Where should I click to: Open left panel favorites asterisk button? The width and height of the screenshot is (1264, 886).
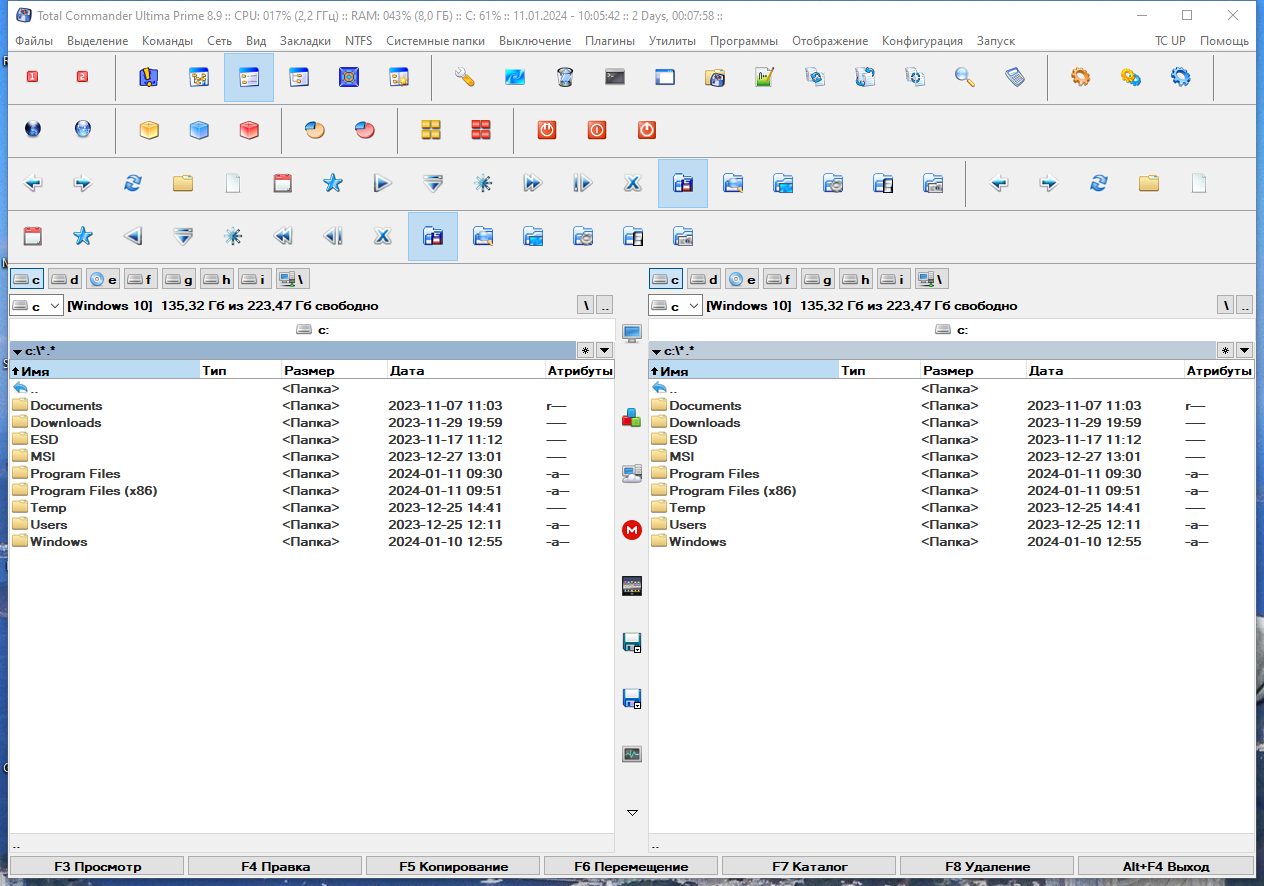586,350
